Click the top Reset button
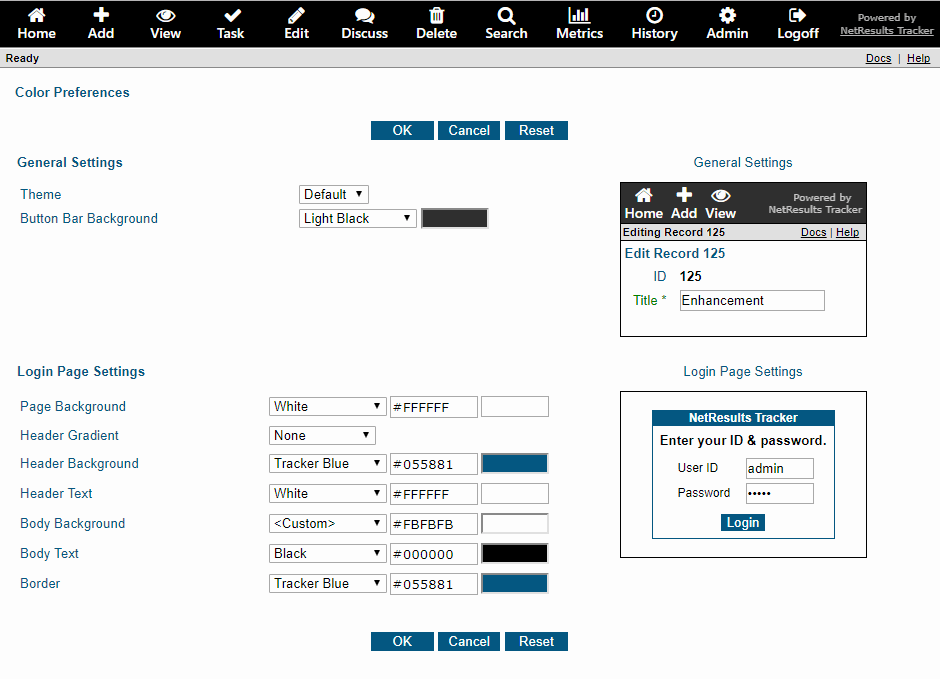 (x=537, y=131)
